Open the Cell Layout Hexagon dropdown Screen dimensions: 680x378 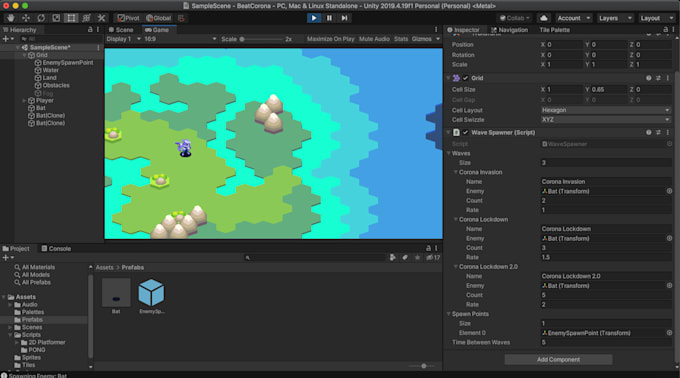point(605,110)
